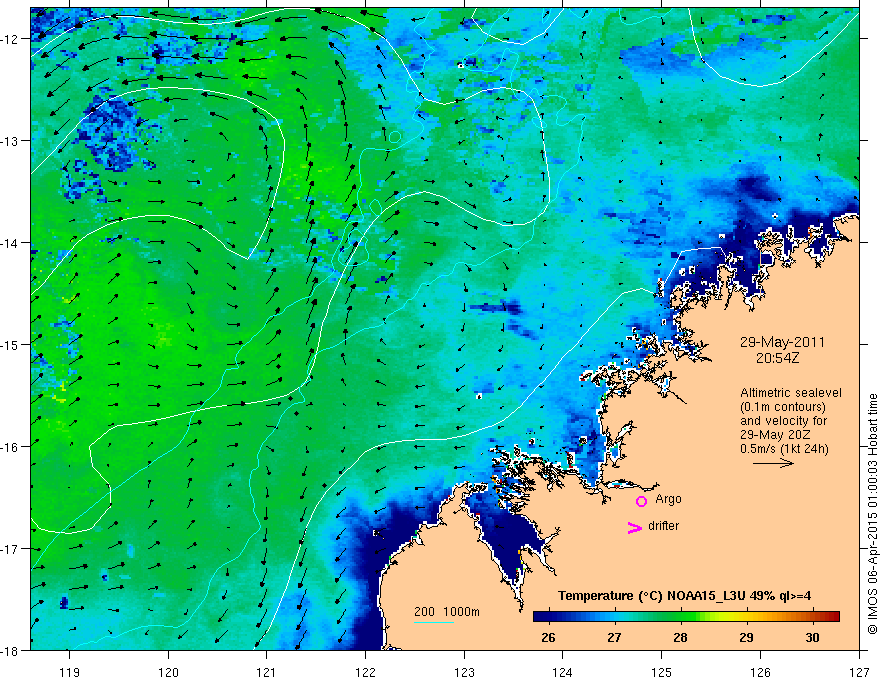880x680 pixels.
Task: Click the velocity scale reference arrow
Action: (773, 463)
